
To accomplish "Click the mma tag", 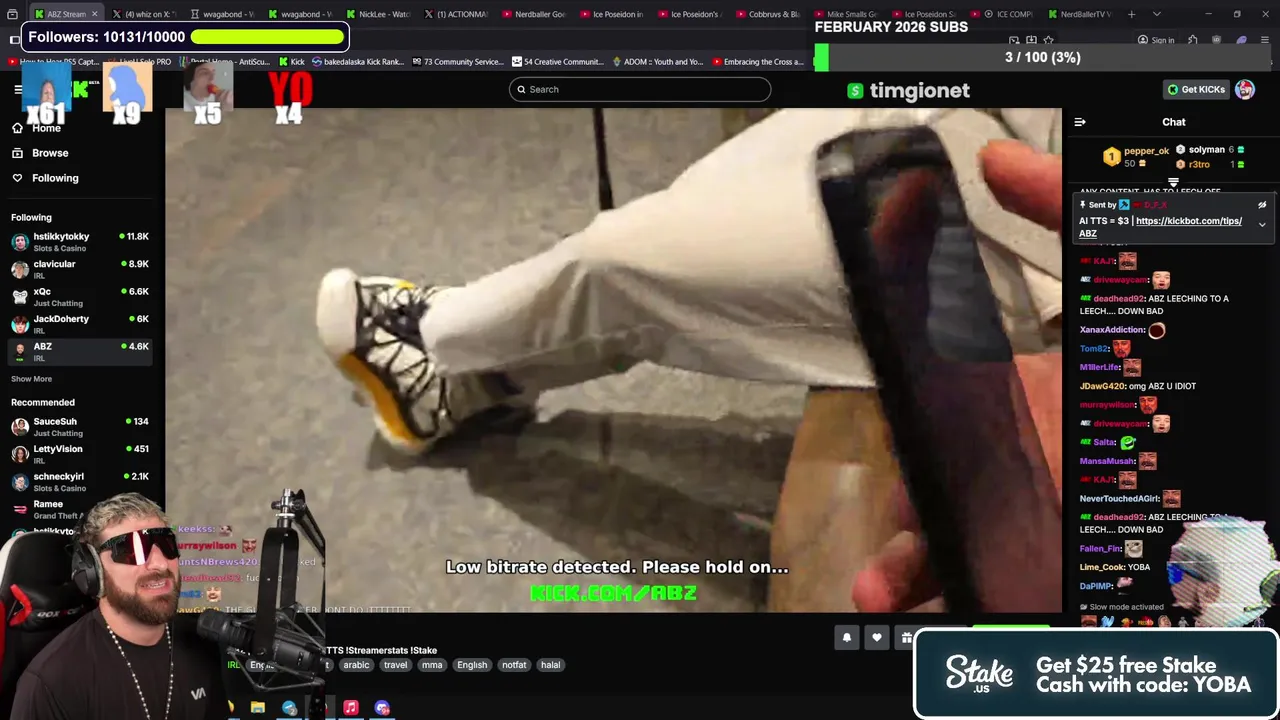I will click(x=432, y=665).
